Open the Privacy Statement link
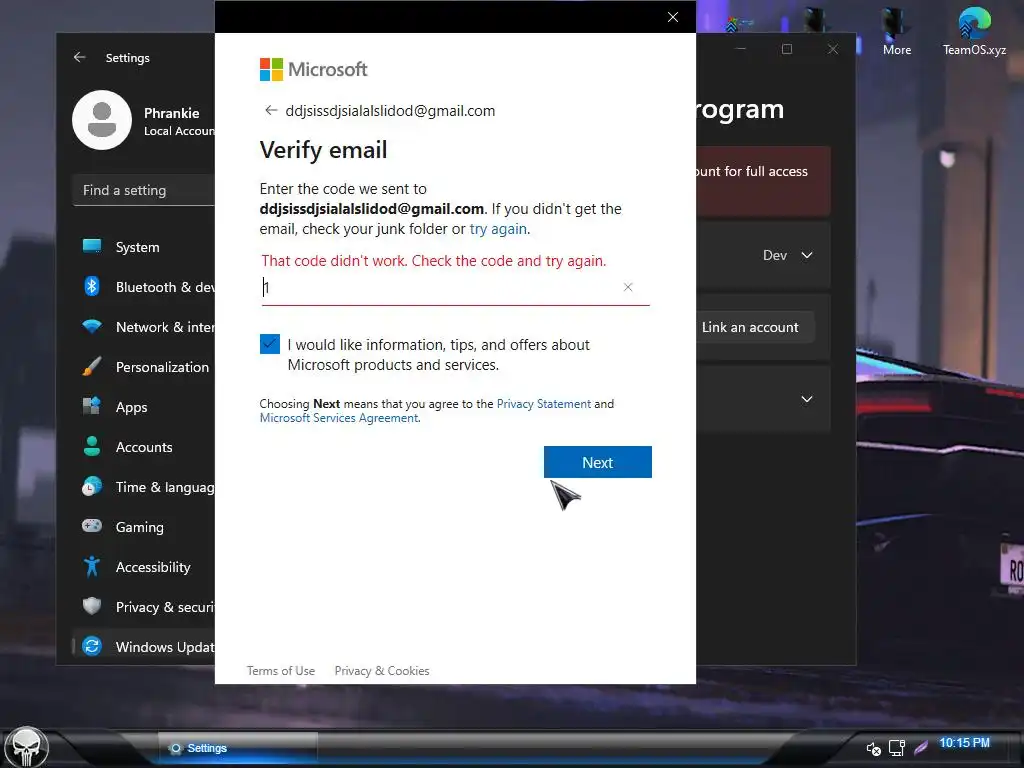The image size is (1024, 768). 543,404
